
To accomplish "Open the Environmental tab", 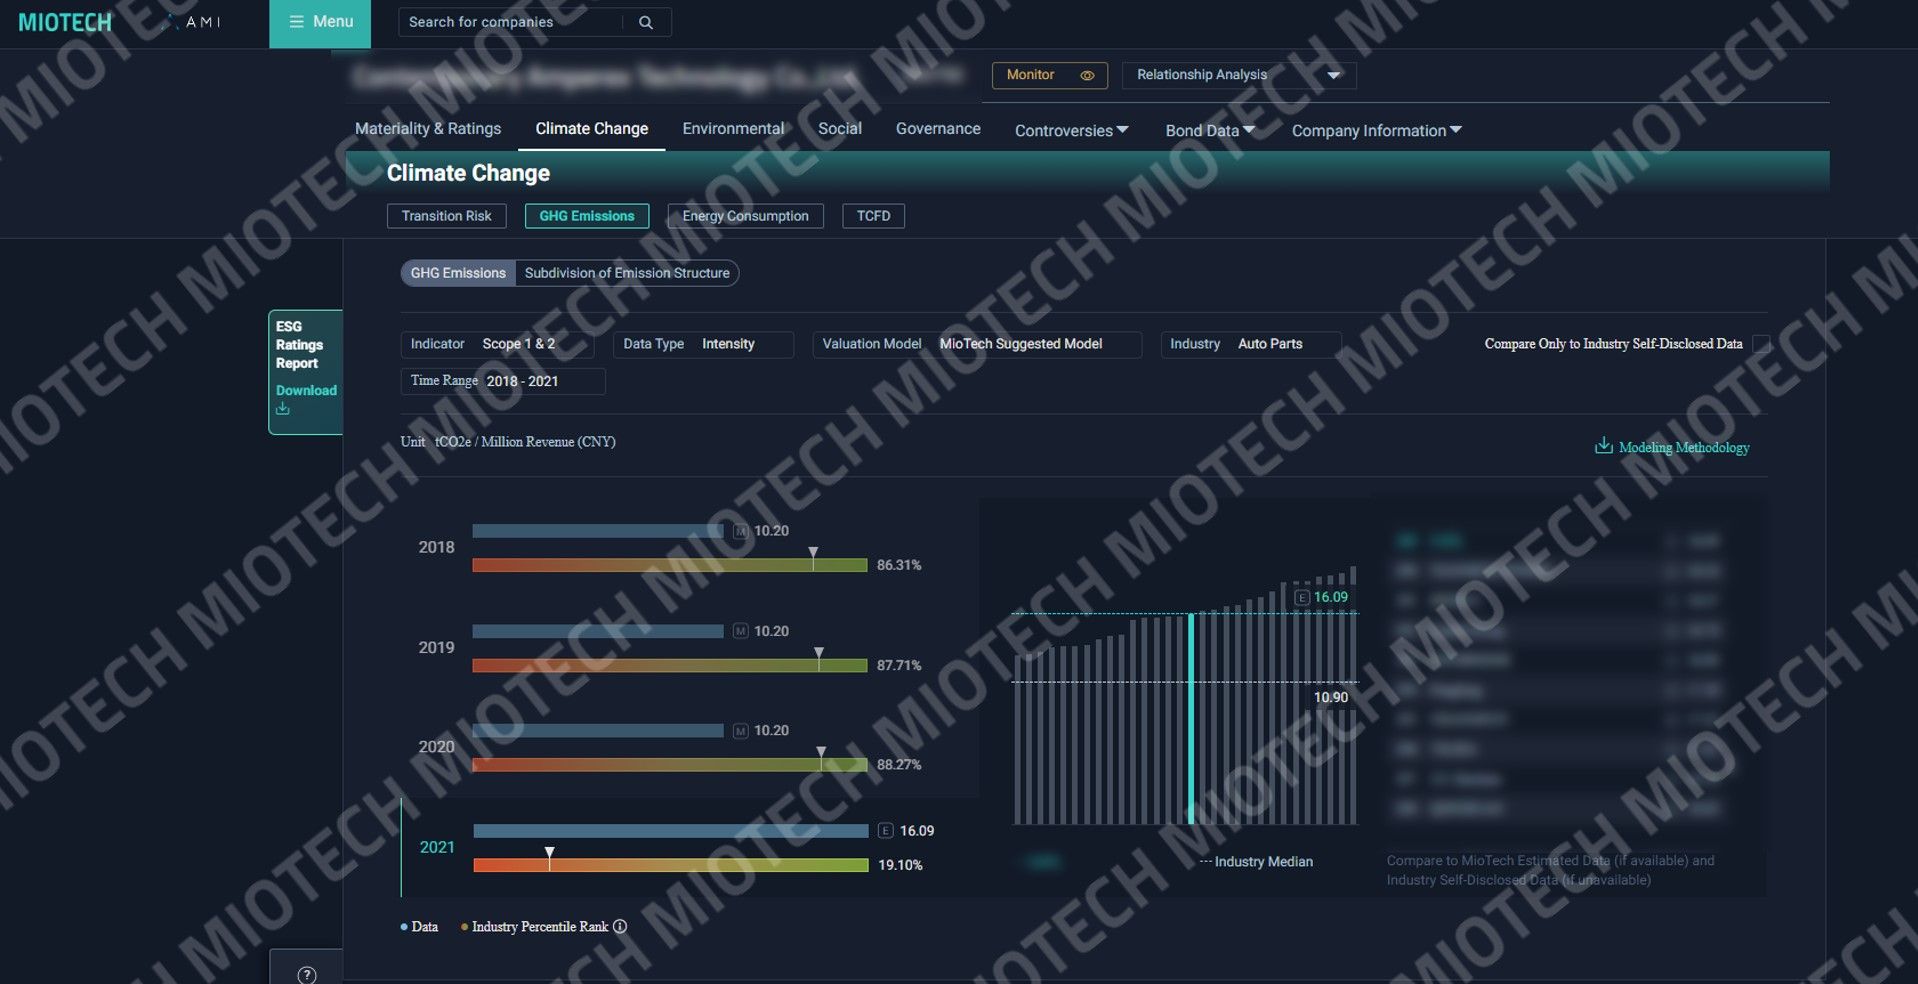I will 733,129.
